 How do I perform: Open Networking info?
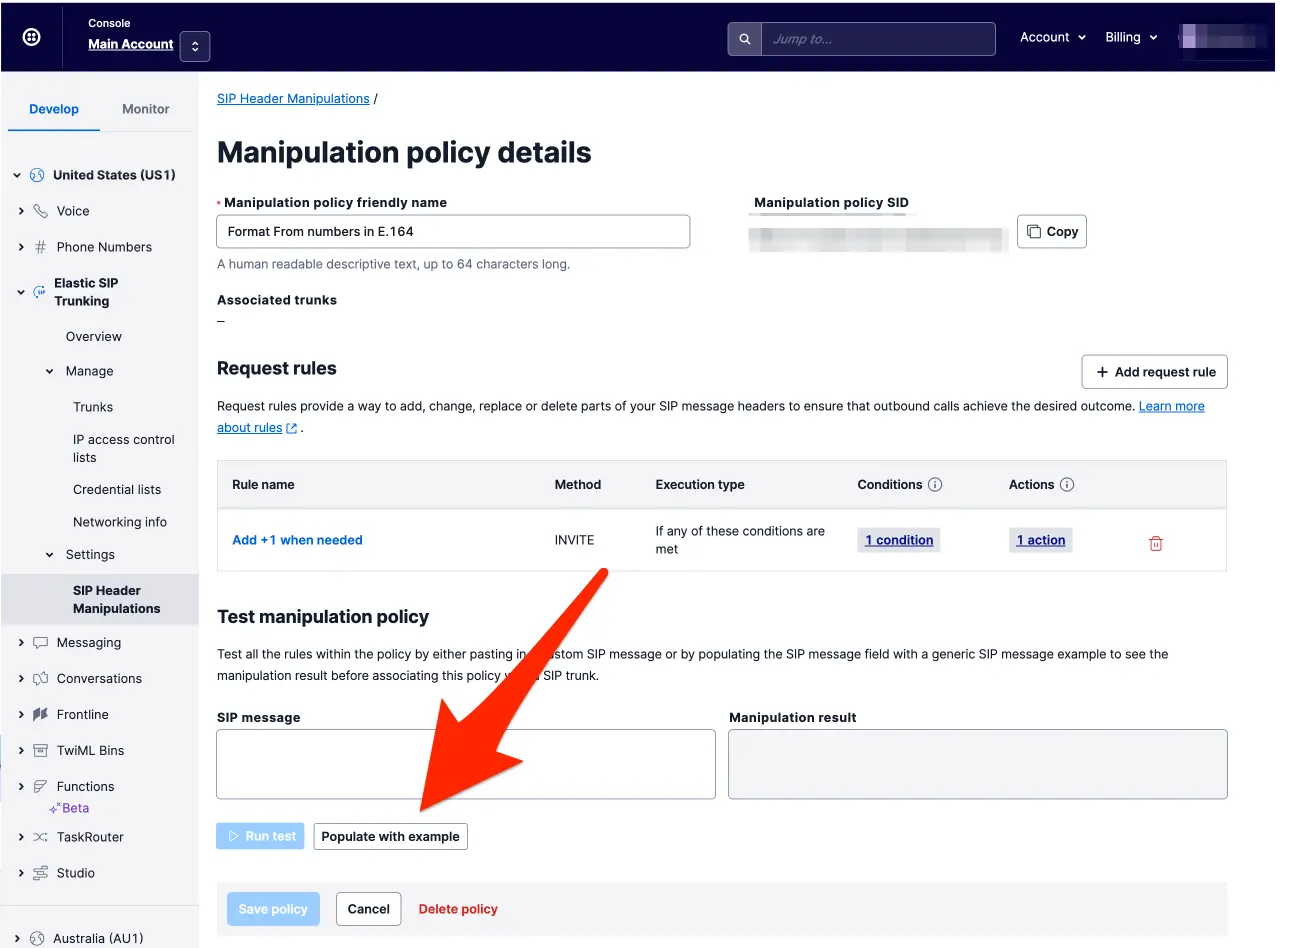point(120,522)
